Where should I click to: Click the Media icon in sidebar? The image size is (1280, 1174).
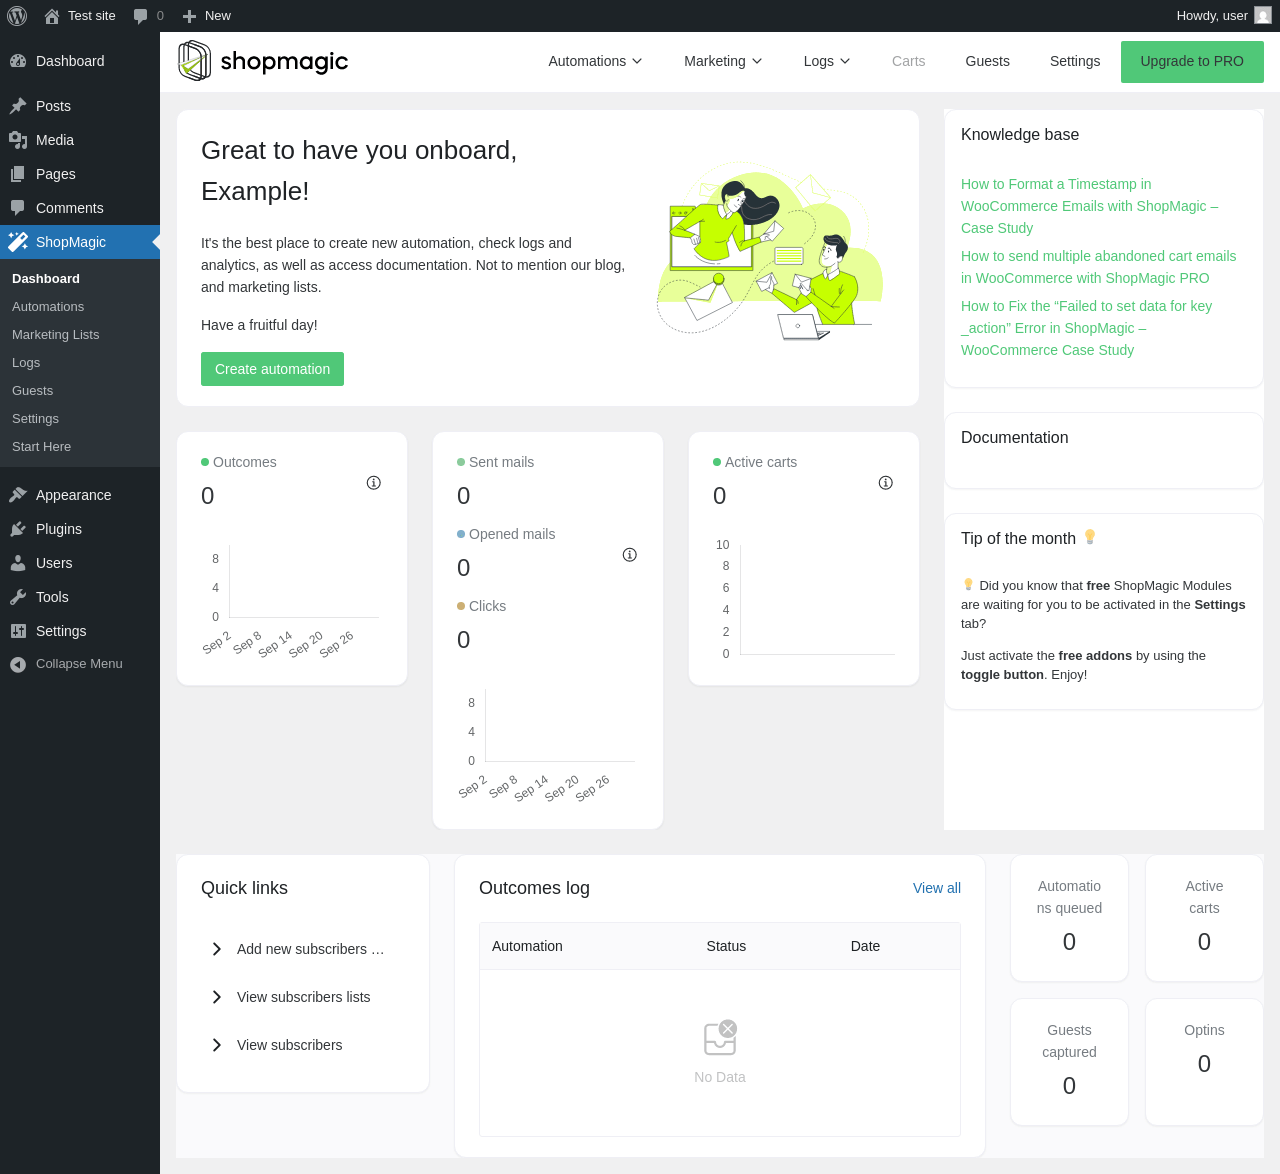point(18,140)
